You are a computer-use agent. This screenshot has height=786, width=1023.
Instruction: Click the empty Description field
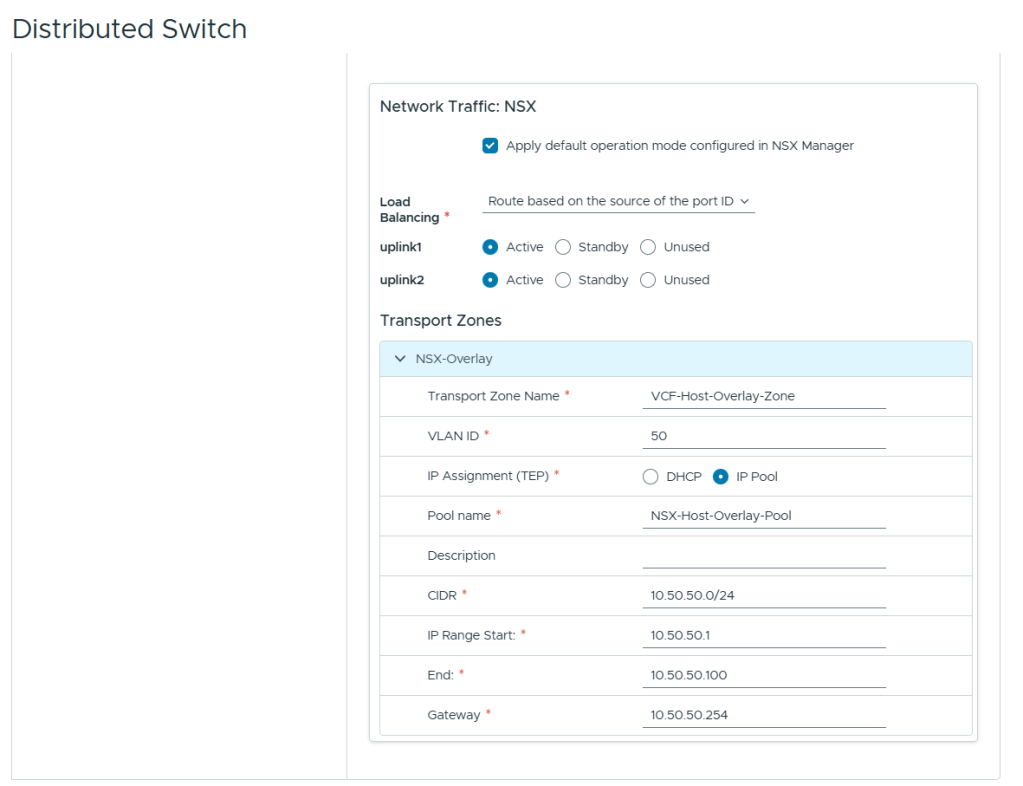pos(764,556)
